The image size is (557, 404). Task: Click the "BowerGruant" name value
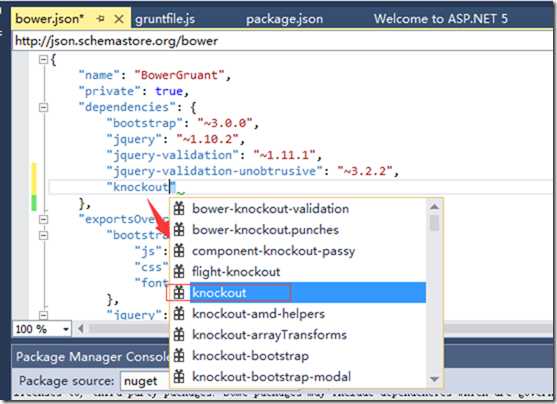[x=179, y=75]
